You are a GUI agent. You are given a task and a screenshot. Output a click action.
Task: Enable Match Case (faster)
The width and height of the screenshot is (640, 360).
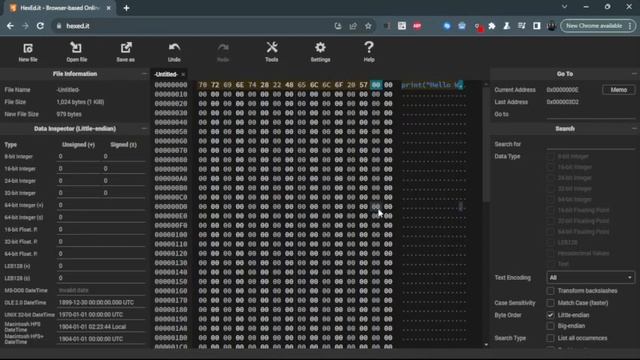(x=551, y=303)
